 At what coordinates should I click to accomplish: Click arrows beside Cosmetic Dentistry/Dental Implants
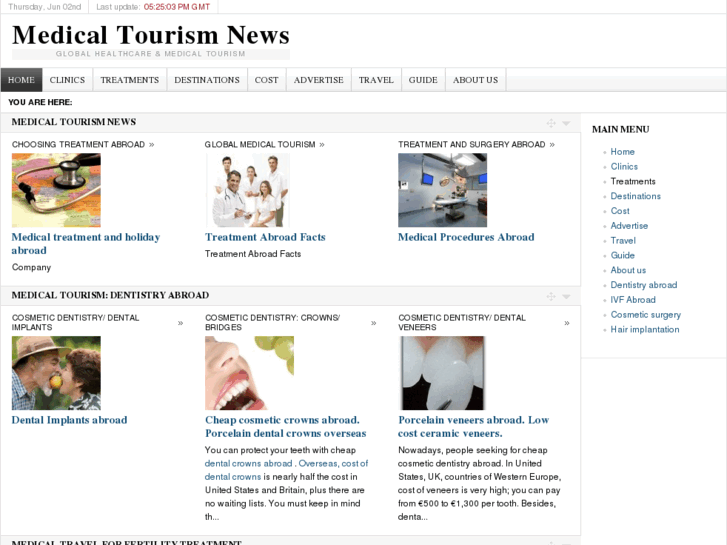tap(180, 323)
